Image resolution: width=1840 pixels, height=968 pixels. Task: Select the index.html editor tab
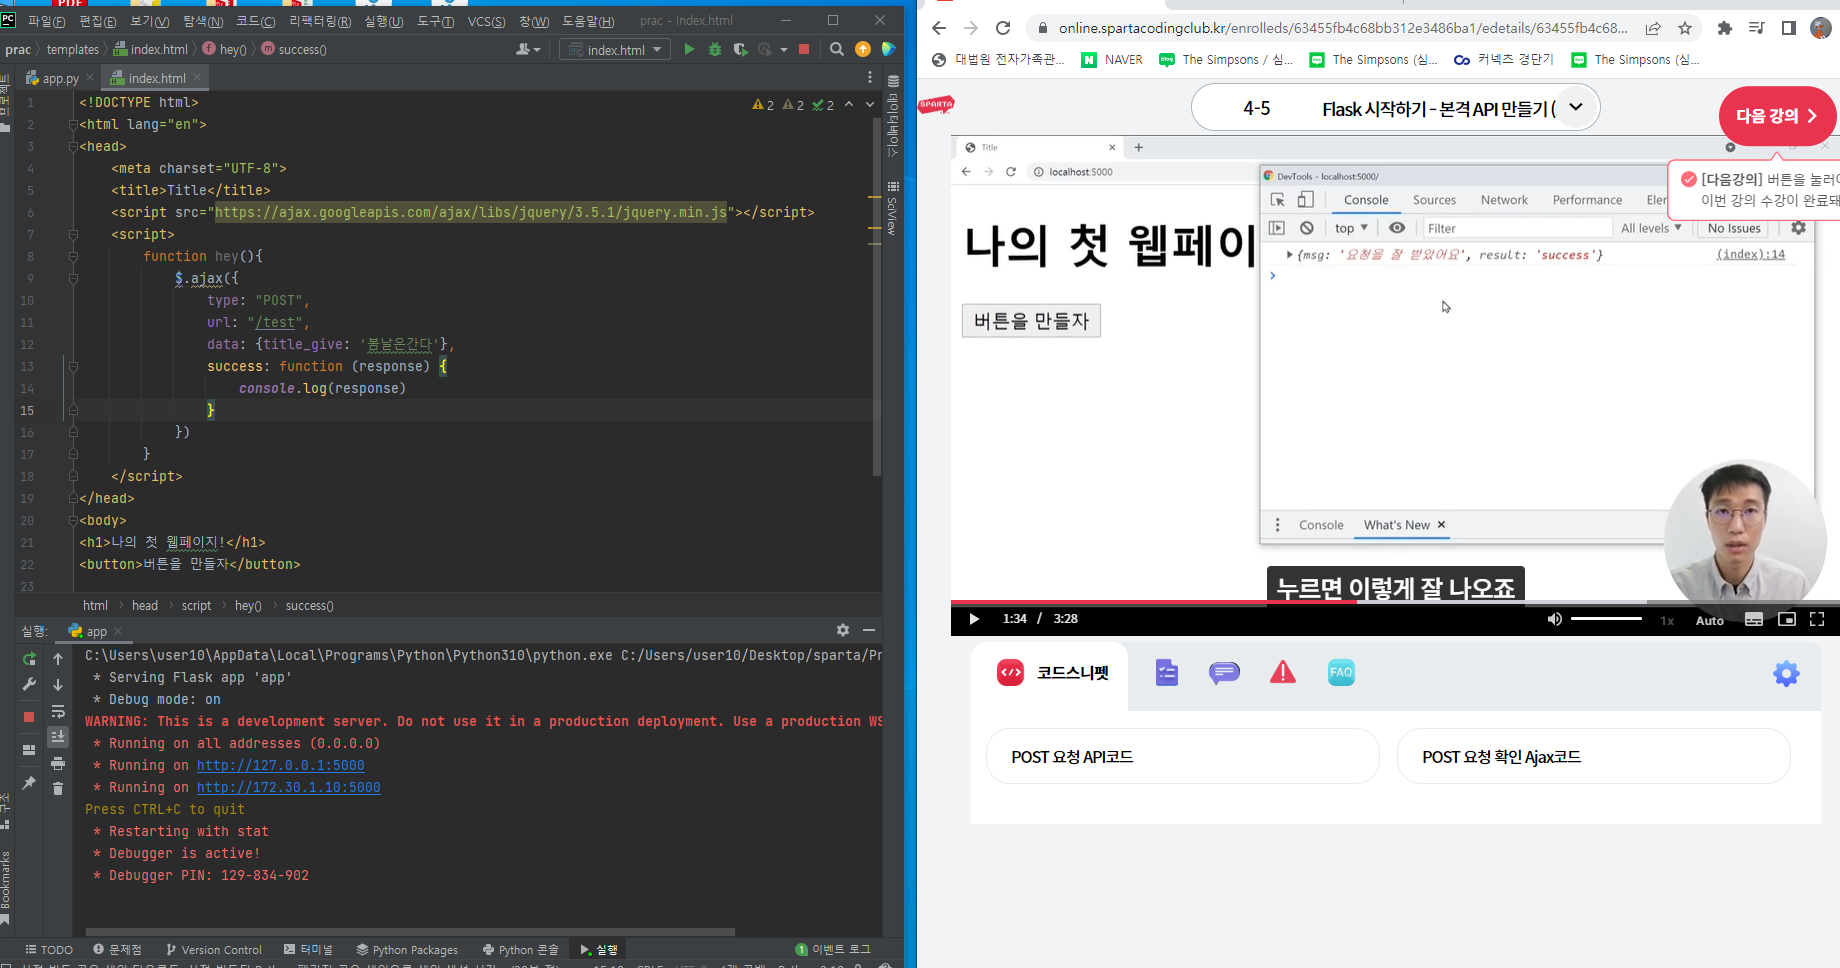[157, 78]
